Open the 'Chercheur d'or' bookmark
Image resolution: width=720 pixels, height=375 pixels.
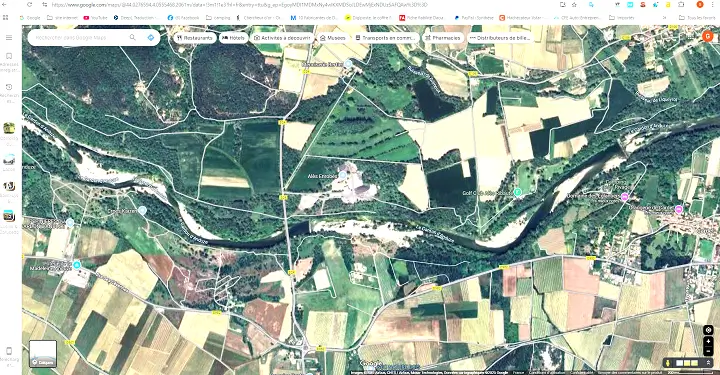click(x=259, y=17)
